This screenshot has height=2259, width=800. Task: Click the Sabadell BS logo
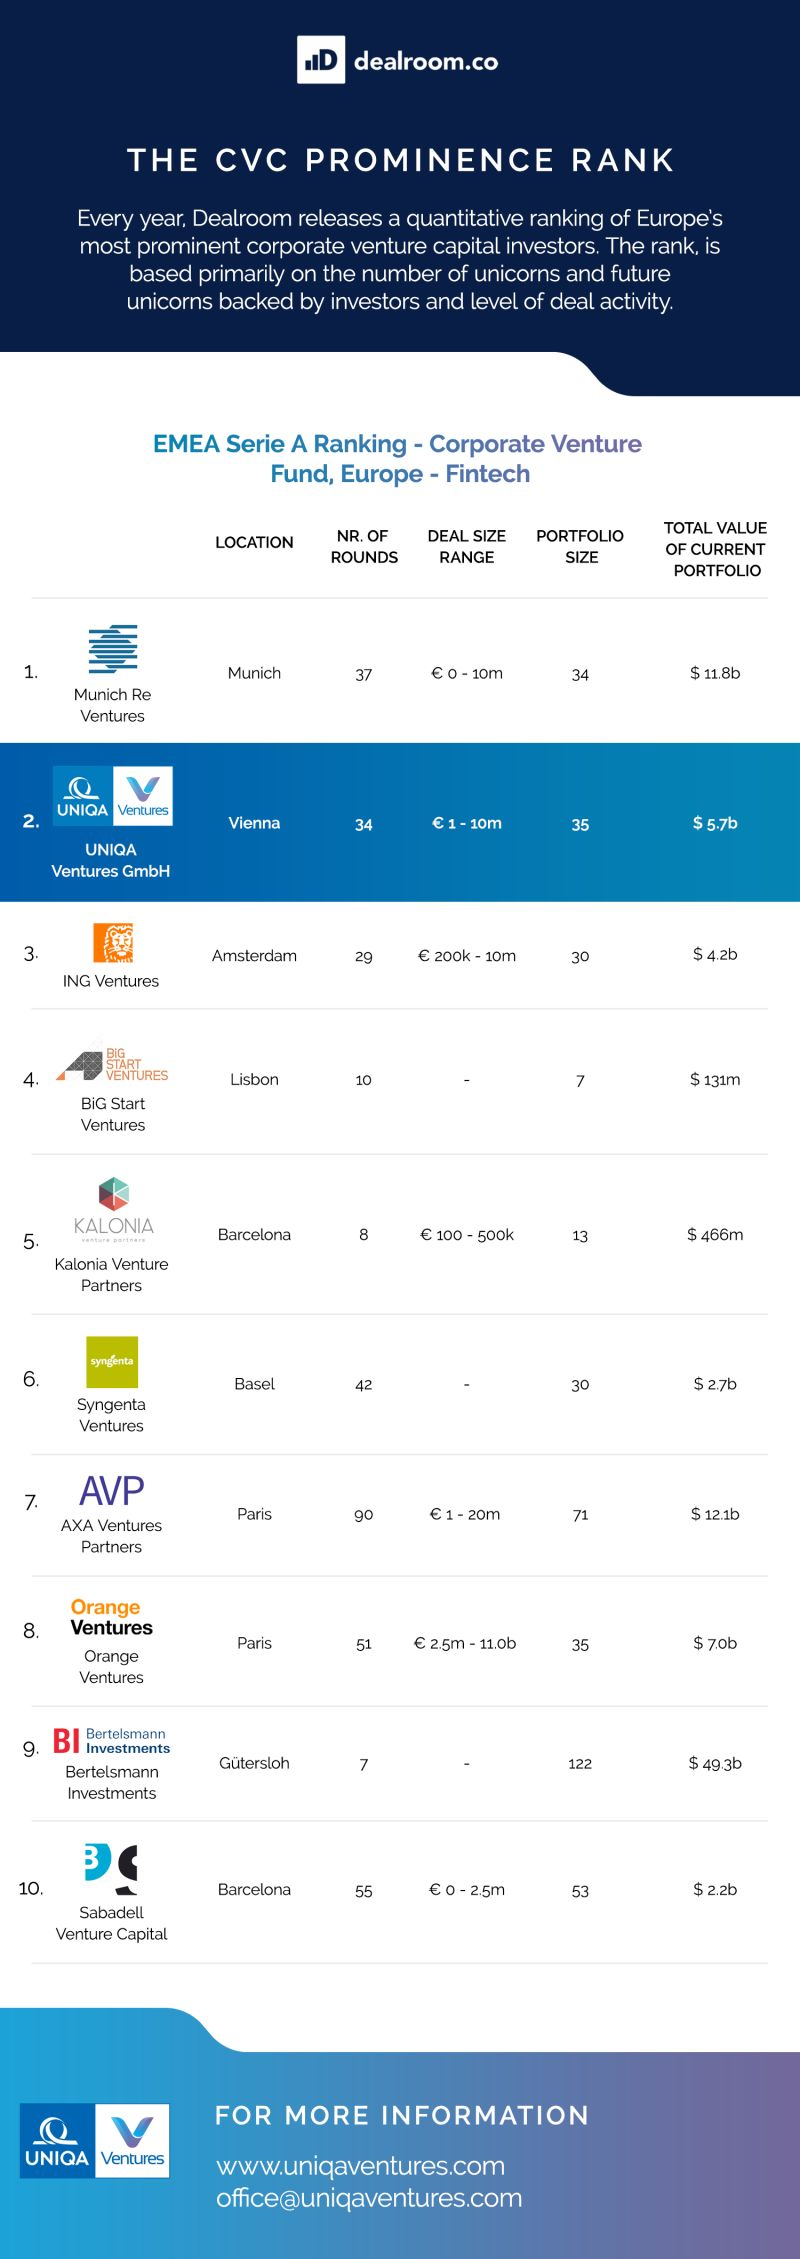pyautogui.click(x=111, y=1869)
